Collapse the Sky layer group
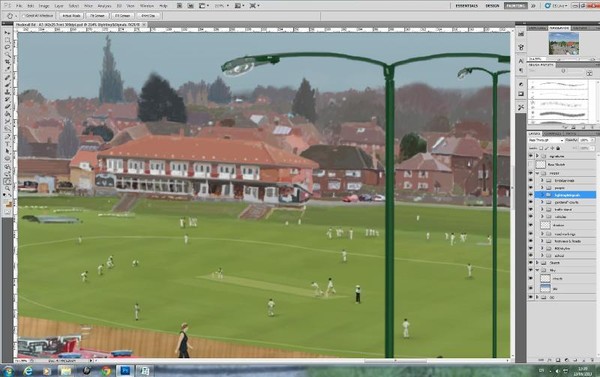The width and height of the screenshot is (600, 377). click(537, 270)
